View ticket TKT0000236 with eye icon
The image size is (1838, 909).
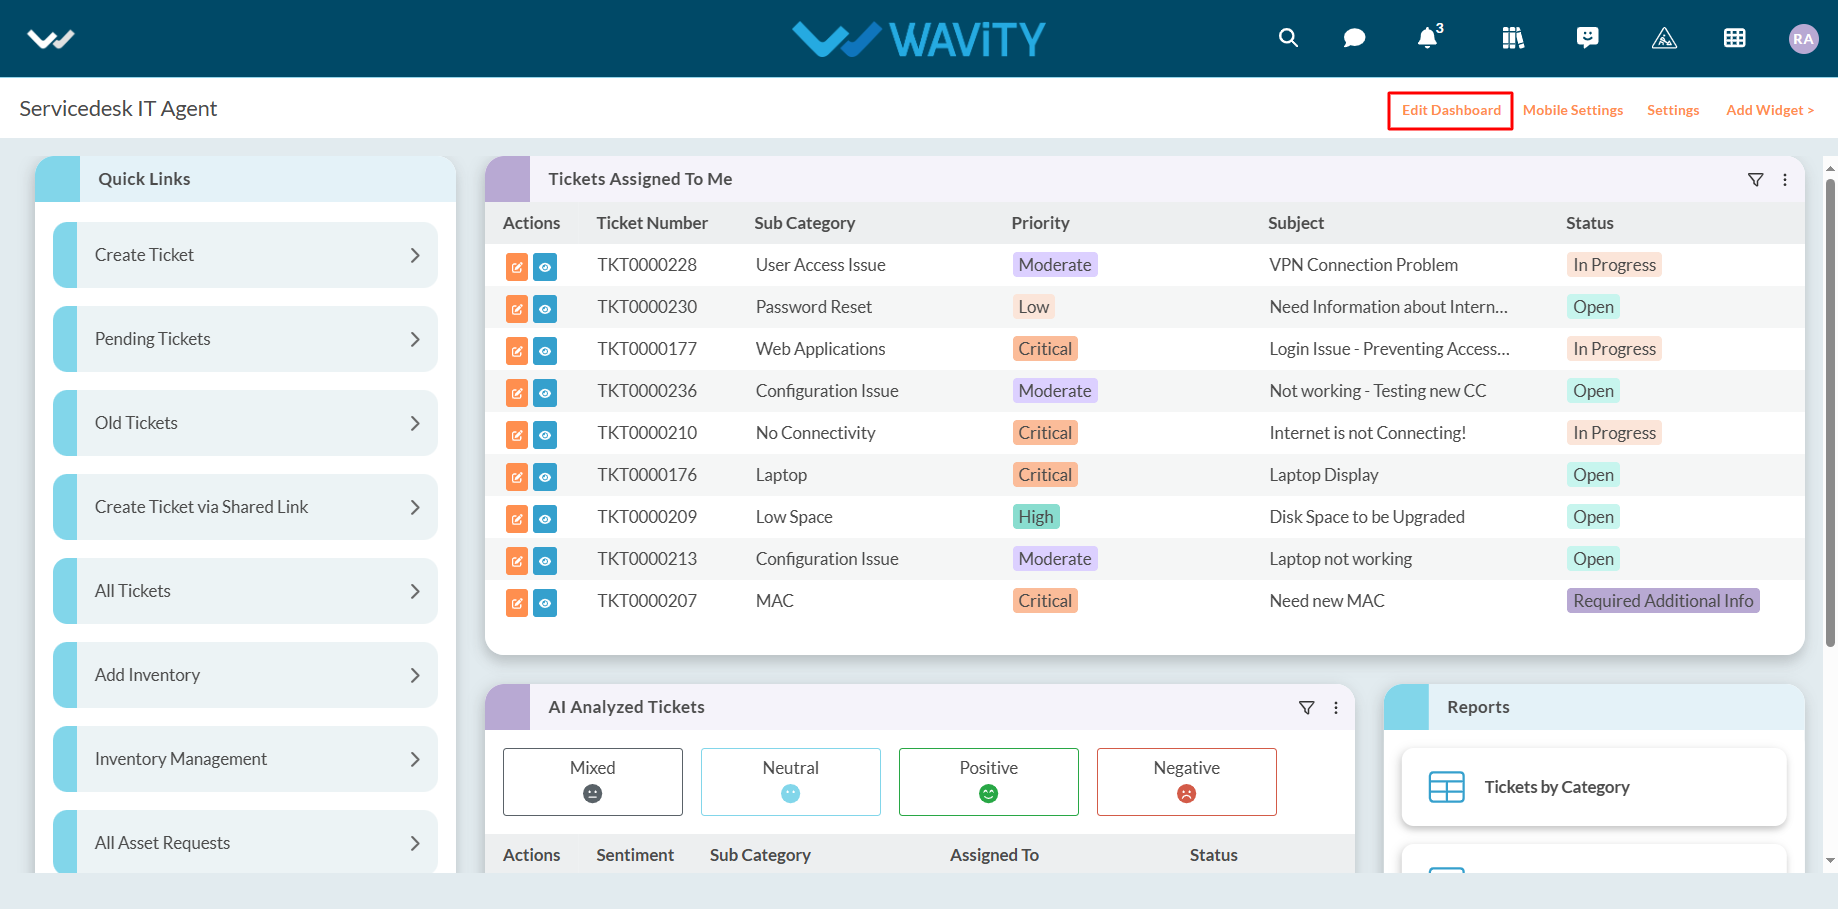pyautogui.click(x=545, y=393)
